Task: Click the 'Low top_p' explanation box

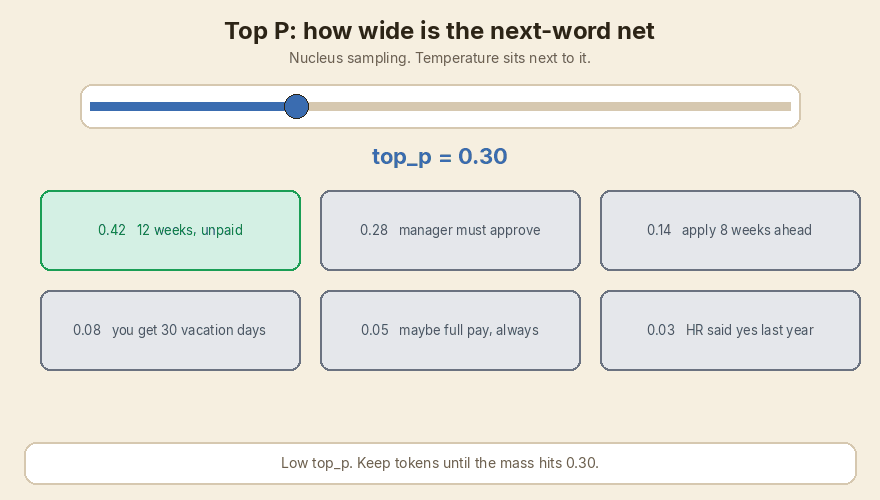Action: [440, 464]
